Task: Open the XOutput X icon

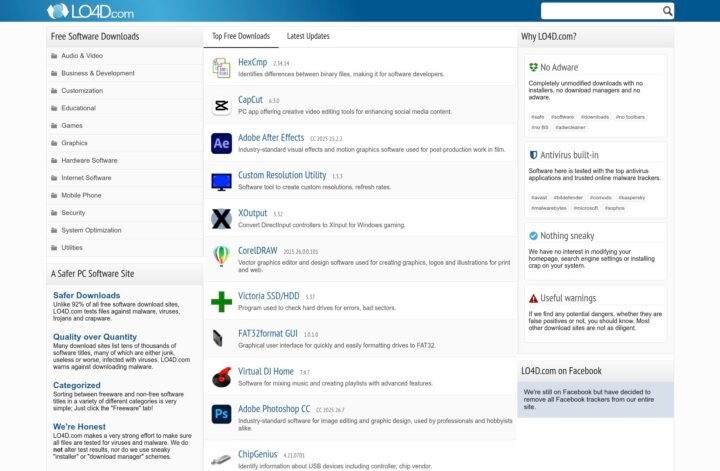Action: click(x=221, y=219)
